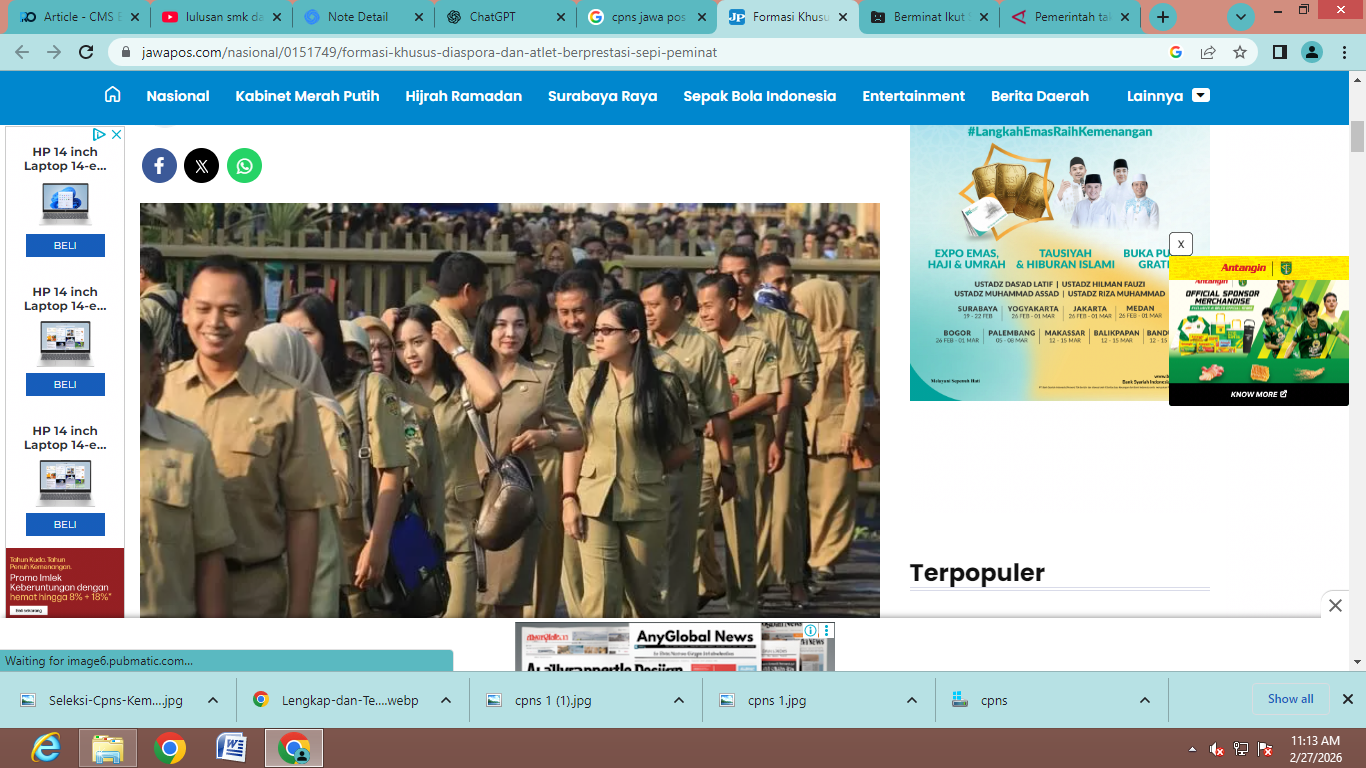Open the Entertainment section

[914, 96]
